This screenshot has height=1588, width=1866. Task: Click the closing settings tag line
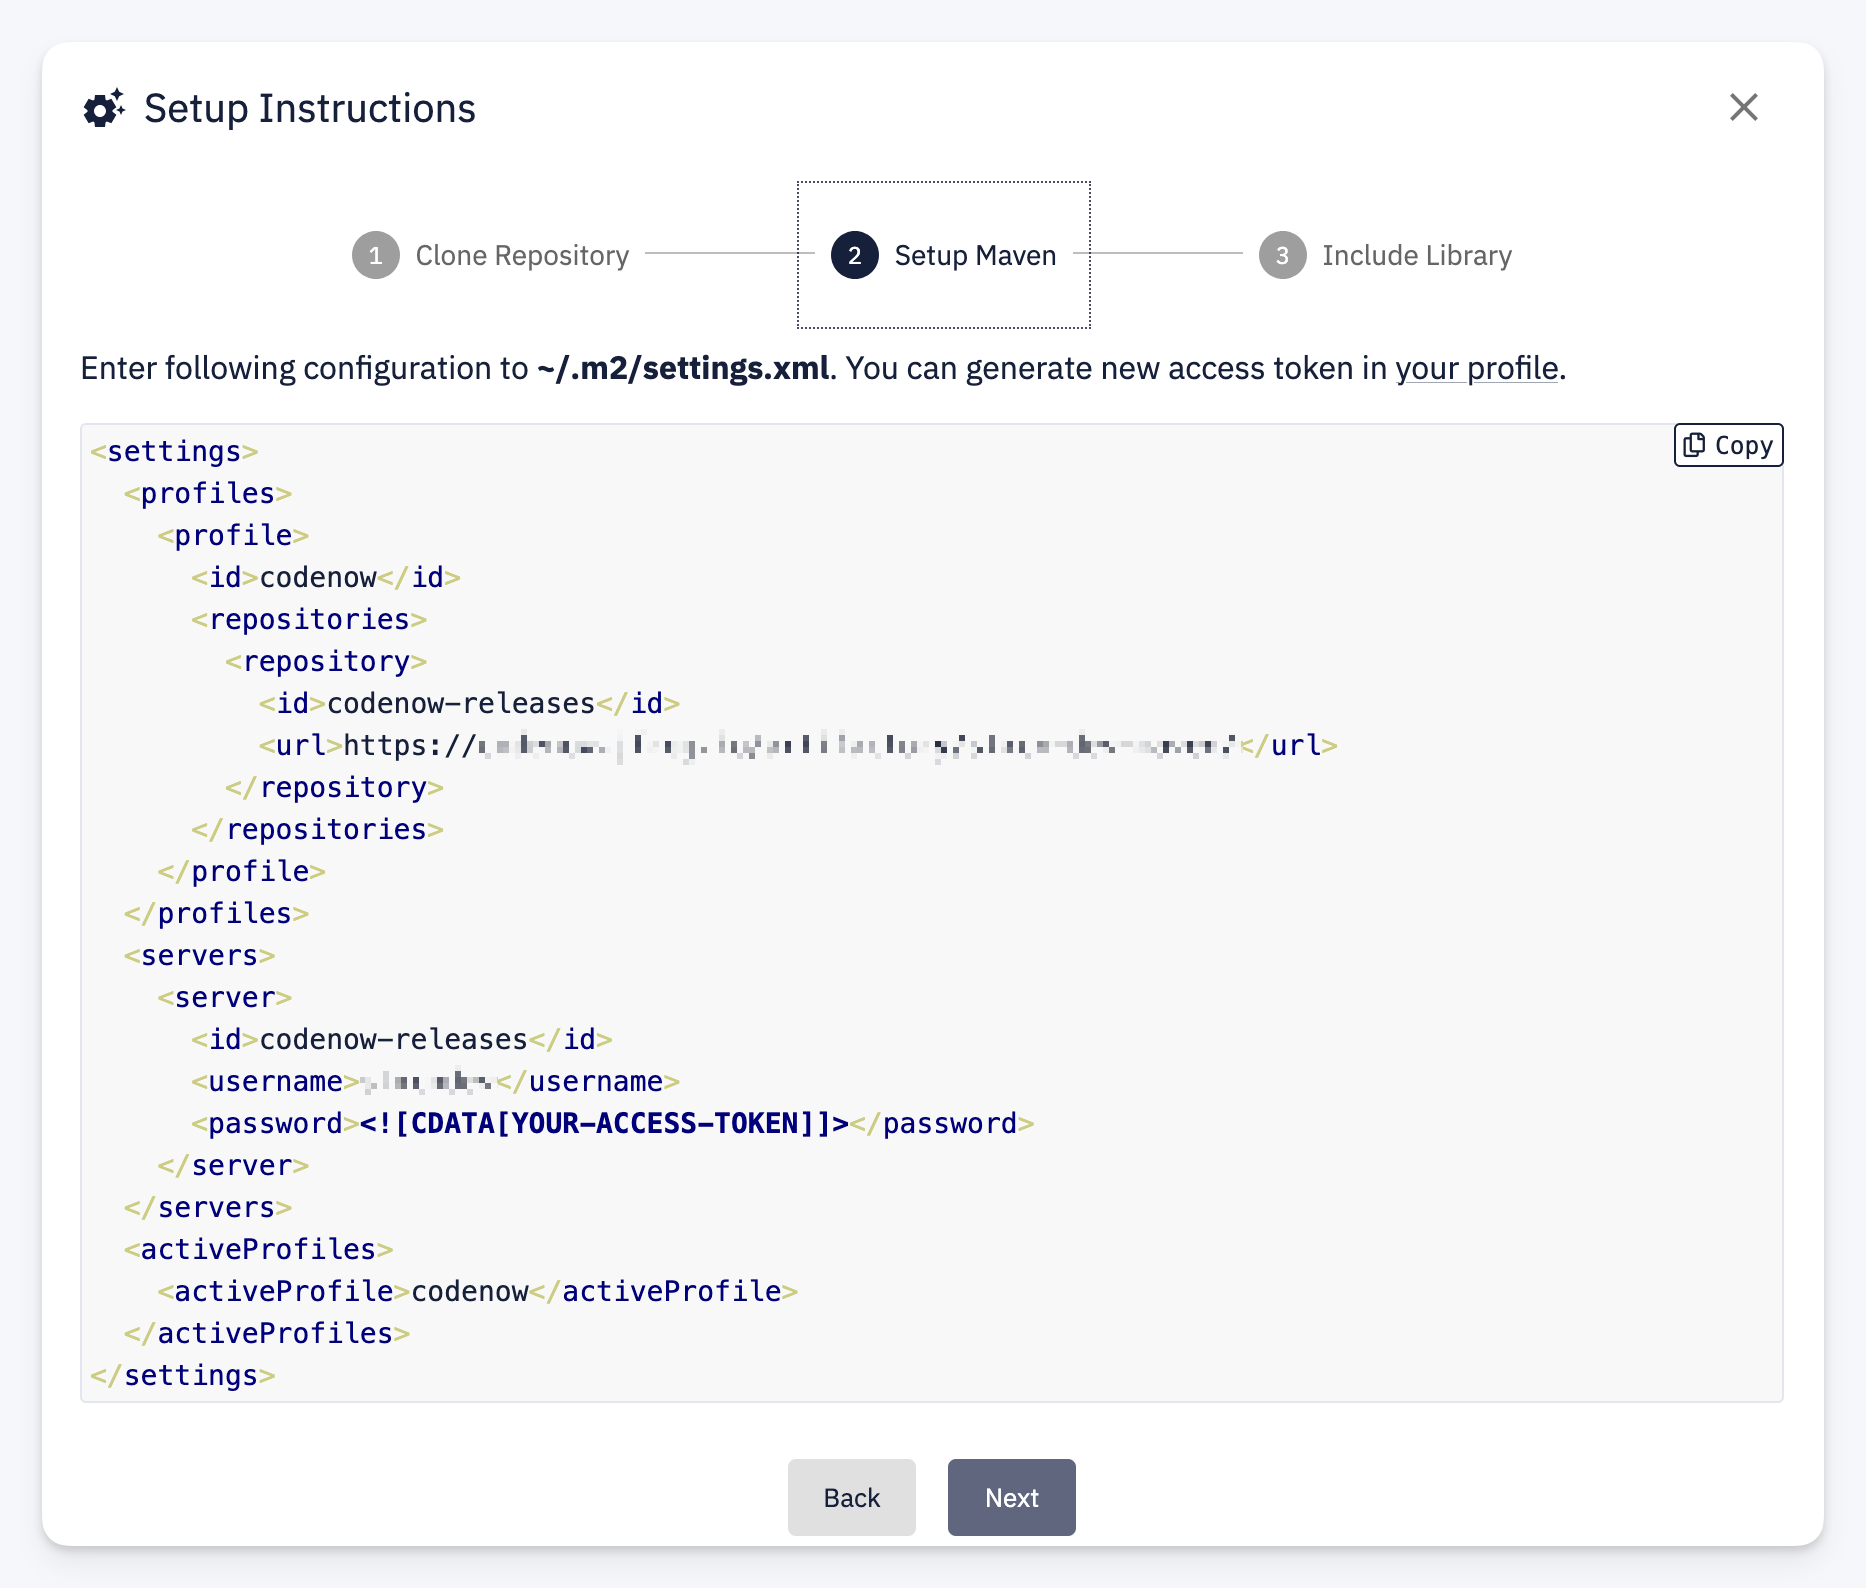click(183, 1375)
